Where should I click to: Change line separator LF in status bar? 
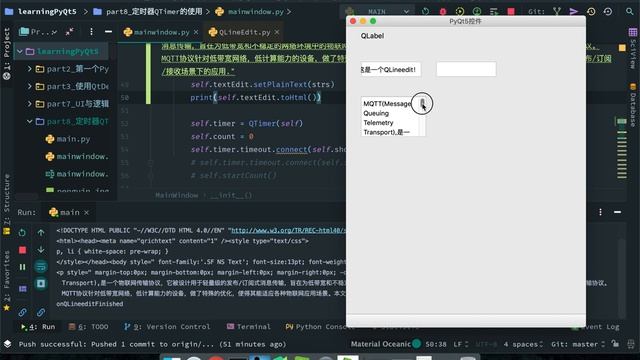point(461,344)
